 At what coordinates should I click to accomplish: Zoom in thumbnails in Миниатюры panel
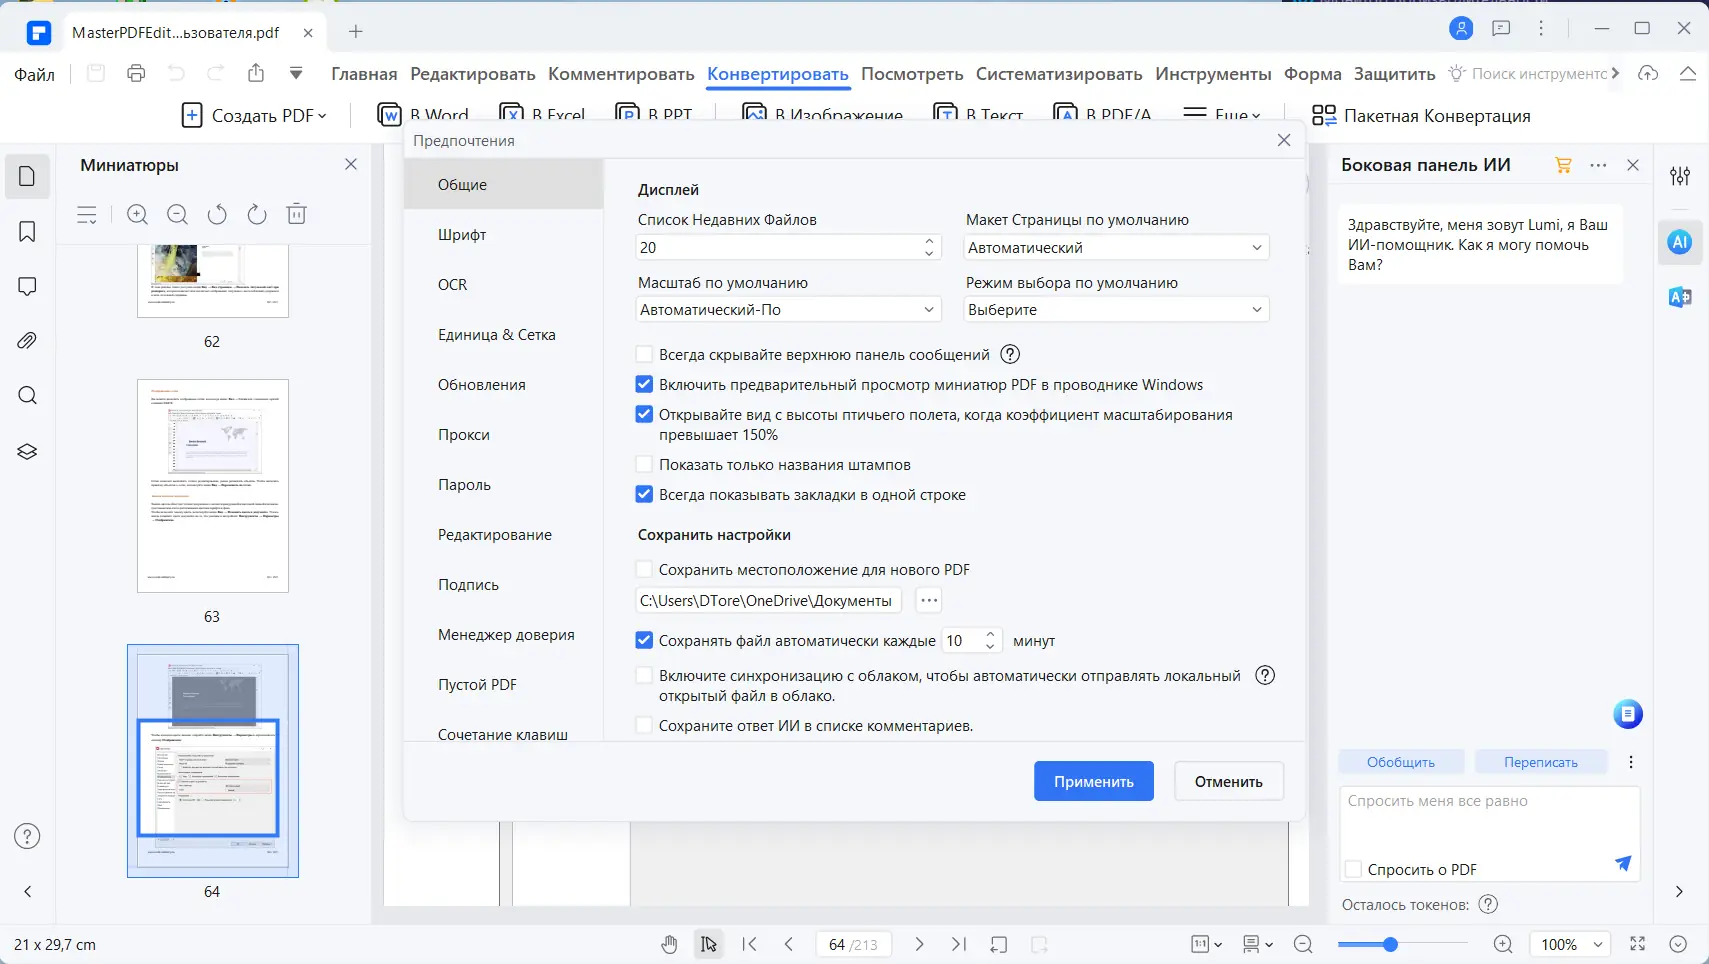click(138, 214)
